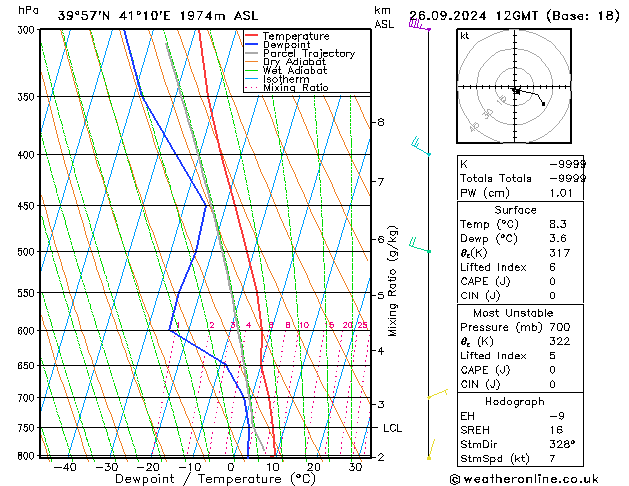Click the Surface Lifted Index value 6
The width and height of the screenshot is (629, 486).
[553, 267]
